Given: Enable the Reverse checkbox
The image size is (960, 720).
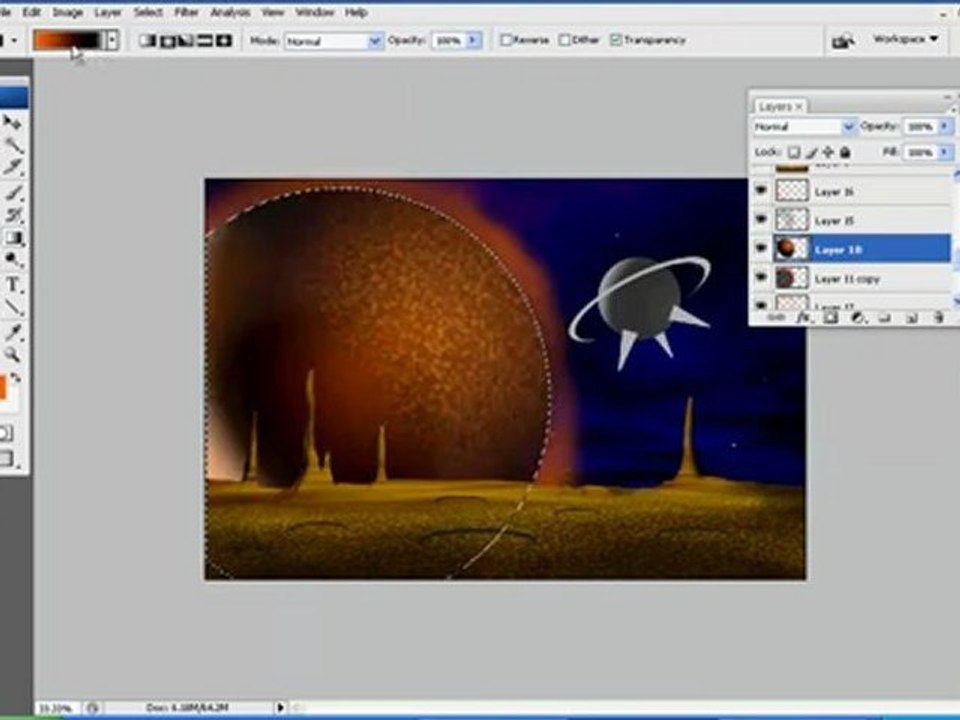Looking at the screenshot, I should pyautogui.click(x=506, y=40).
